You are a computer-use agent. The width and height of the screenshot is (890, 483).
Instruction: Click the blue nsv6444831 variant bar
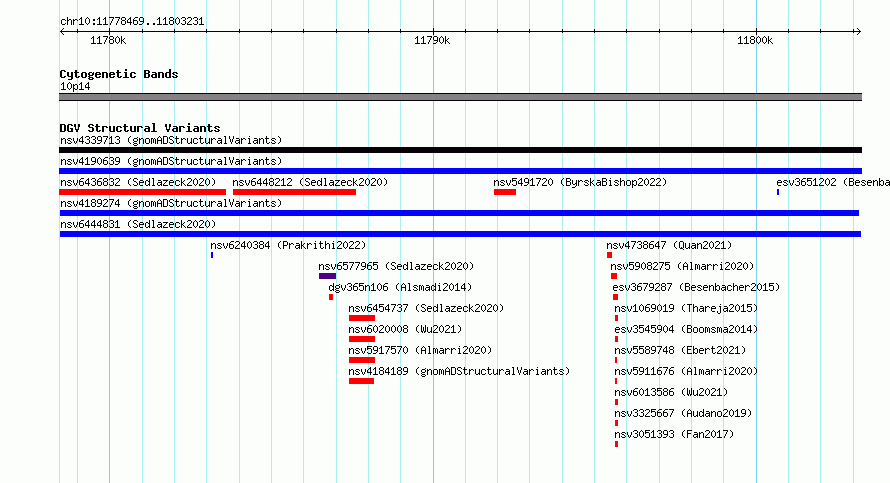point(460,234)
